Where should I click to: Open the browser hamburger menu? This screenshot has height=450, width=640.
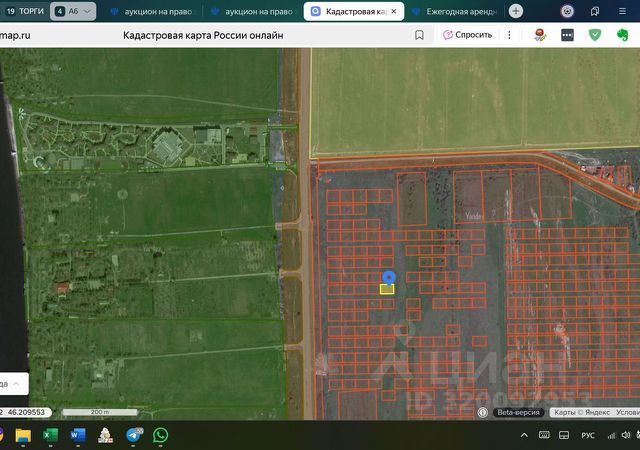click(x=622, y=11)
